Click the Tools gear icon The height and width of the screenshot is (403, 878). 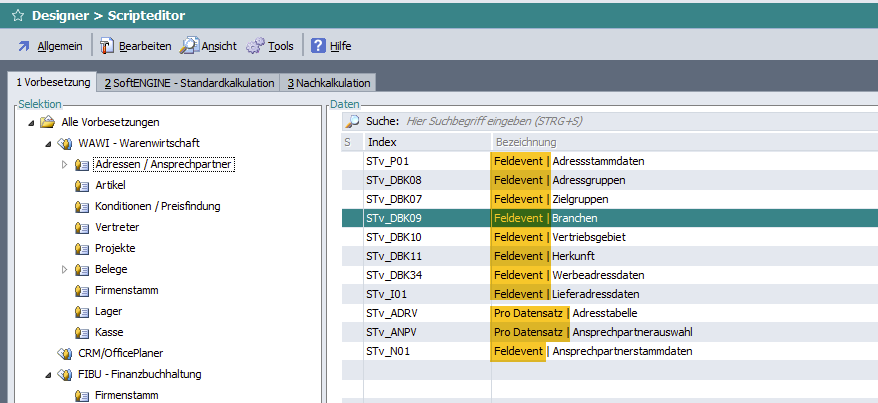click(255, 46)
